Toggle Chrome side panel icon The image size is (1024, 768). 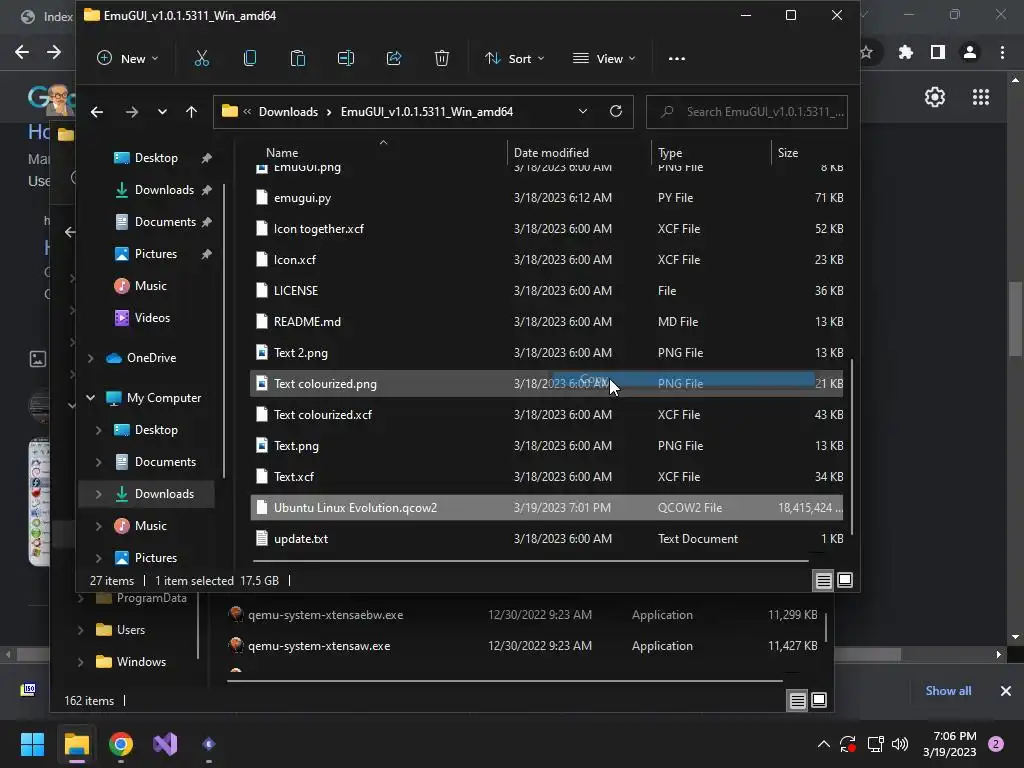coord(938,52)
